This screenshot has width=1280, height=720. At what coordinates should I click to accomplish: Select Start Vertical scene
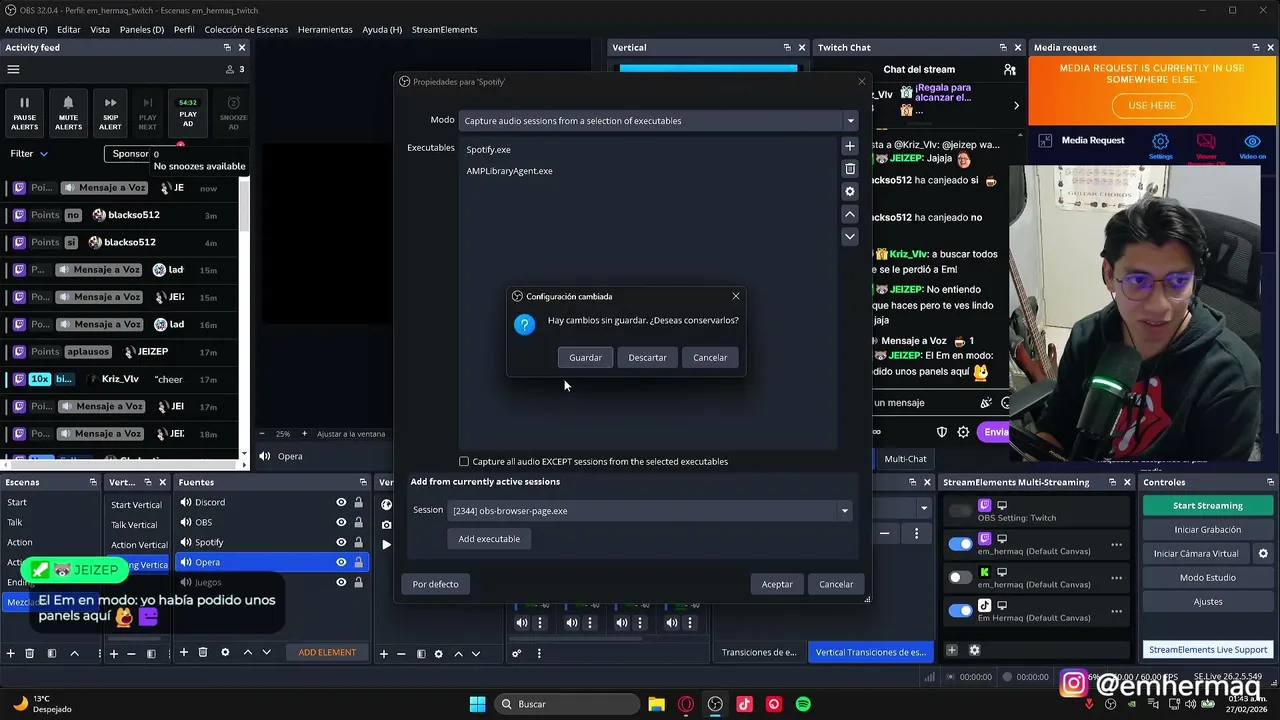[x=137, y=505]
